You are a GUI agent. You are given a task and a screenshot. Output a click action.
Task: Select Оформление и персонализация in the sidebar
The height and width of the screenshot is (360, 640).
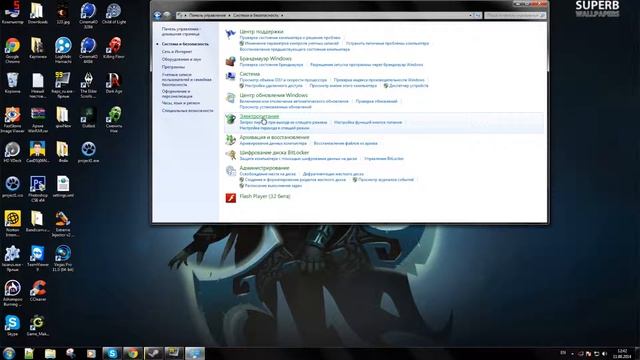(177, 94)
